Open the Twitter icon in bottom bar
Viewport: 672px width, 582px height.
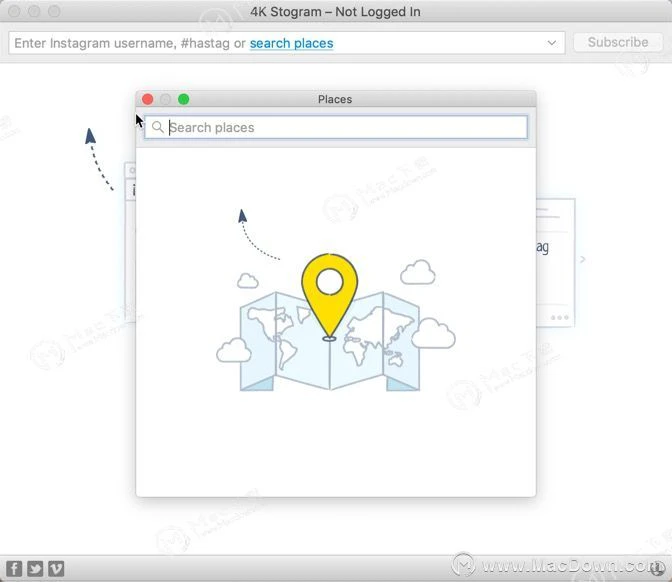(x=35, y=569)
